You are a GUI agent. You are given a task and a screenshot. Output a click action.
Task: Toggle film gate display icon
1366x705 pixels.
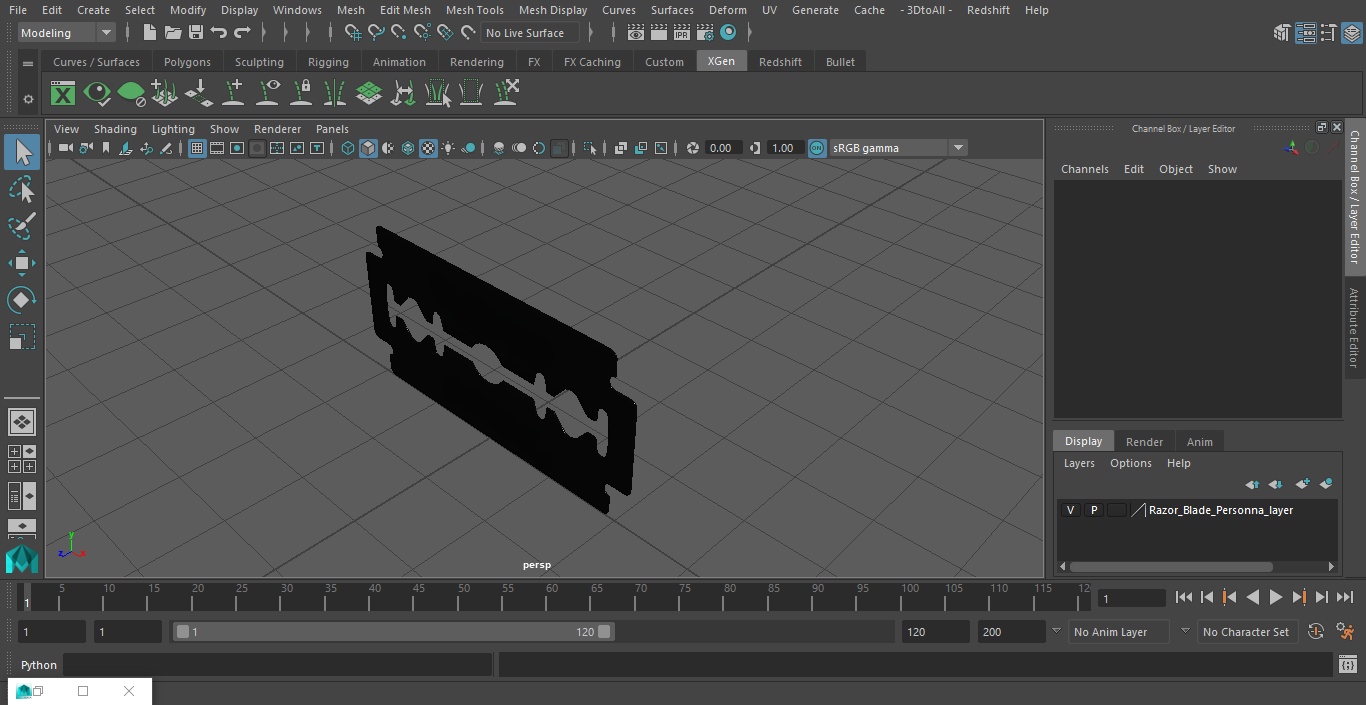pyautogui.click(x=217, y=148)
